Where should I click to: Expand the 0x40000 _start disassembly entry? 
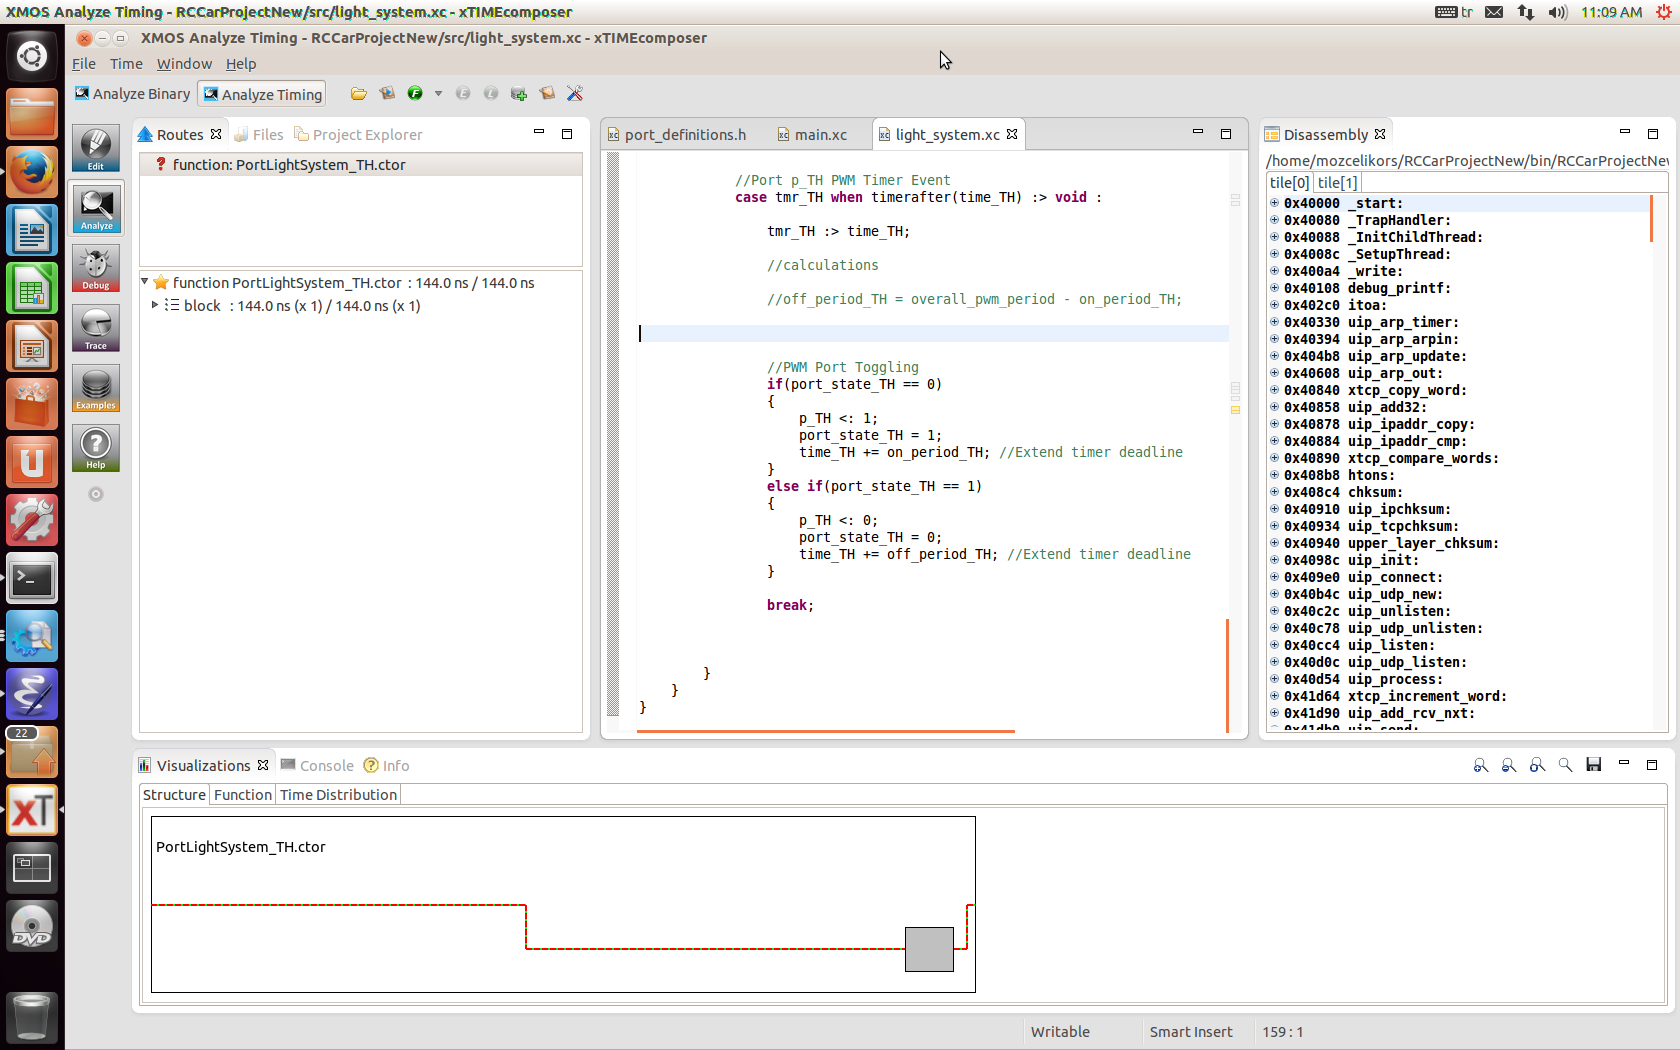point(1275,203)
